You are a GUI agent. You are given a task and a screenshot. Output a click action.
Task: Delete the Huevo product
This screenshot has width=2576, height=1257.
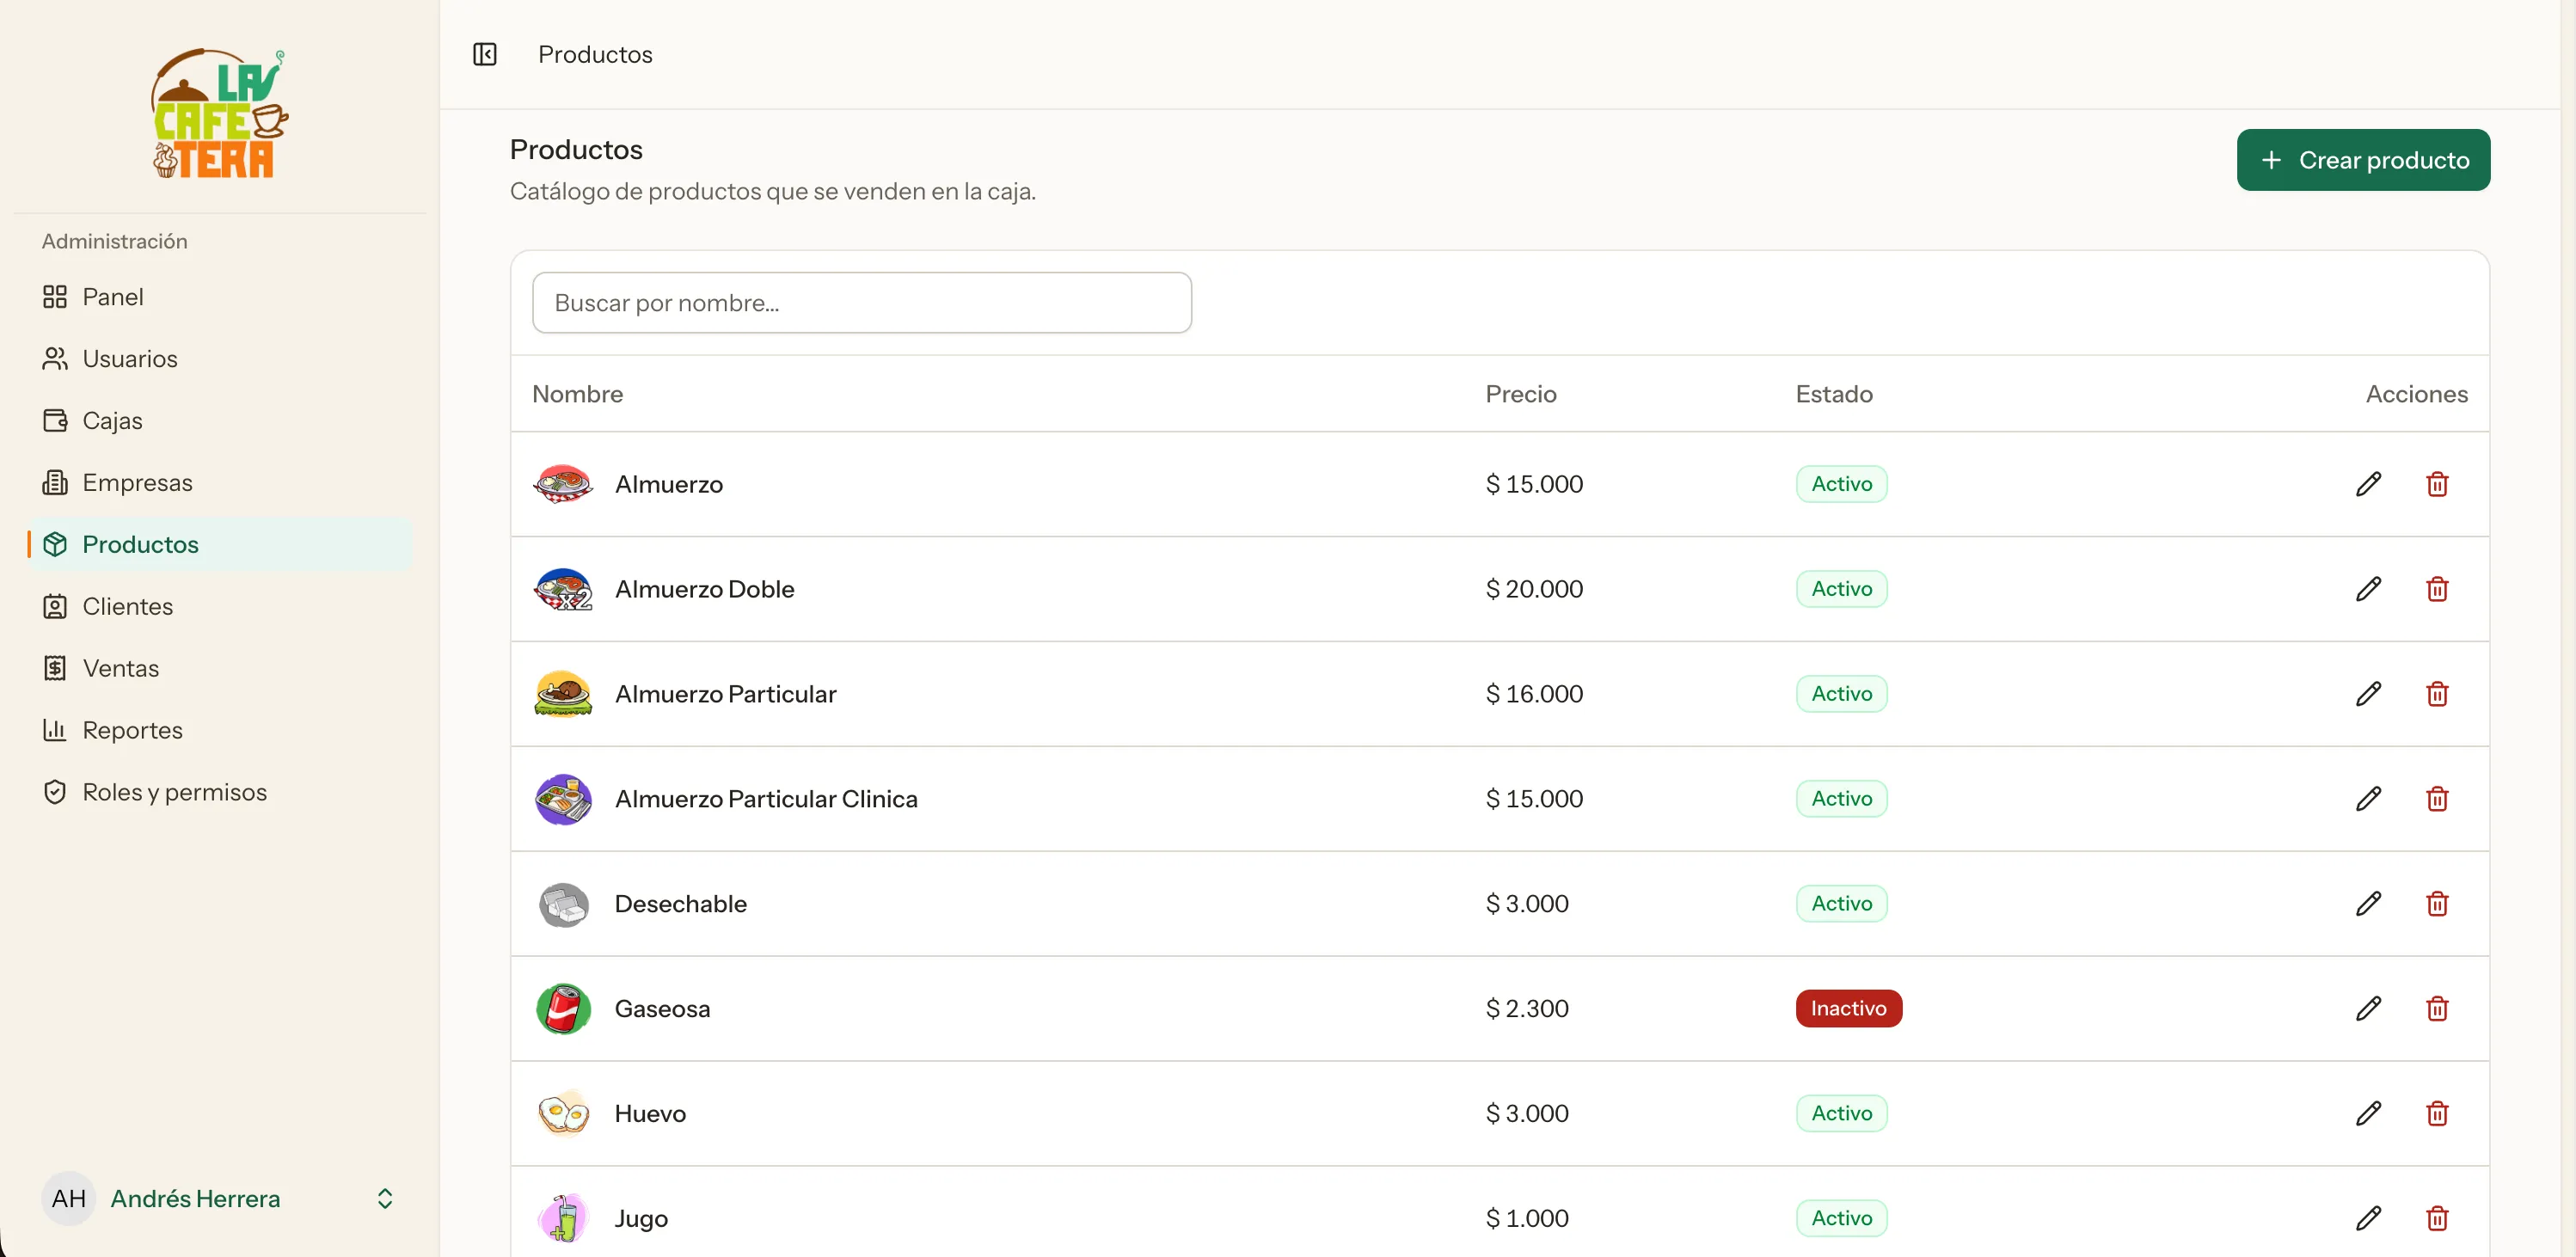pyautogui.click(x=2437, y=1113)
